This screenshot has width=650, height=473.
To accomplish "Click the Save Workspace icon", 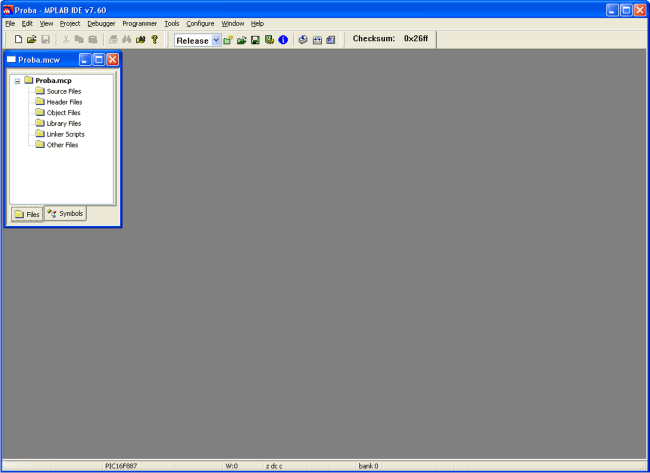I will (x=255, y=40).
